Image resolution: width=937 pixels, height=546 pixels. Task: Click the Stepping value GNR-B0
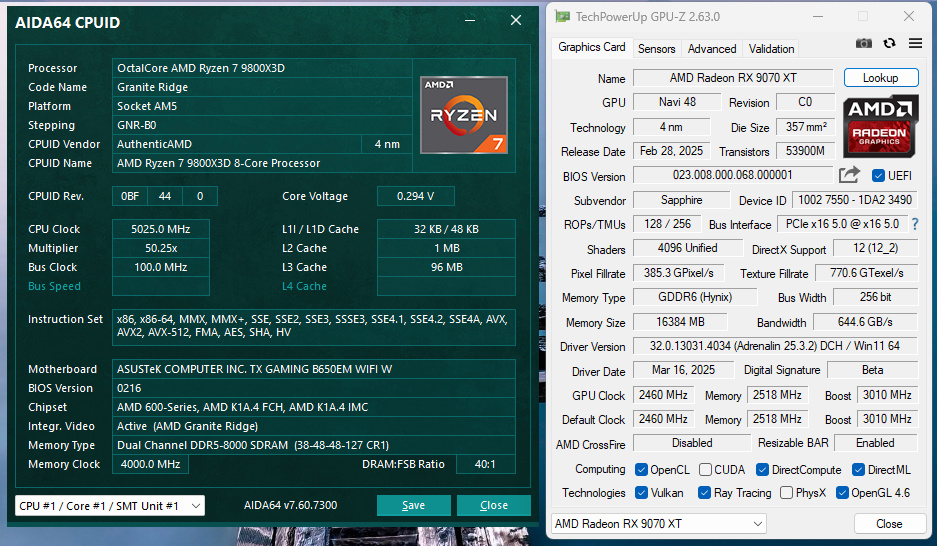[262, 125]
